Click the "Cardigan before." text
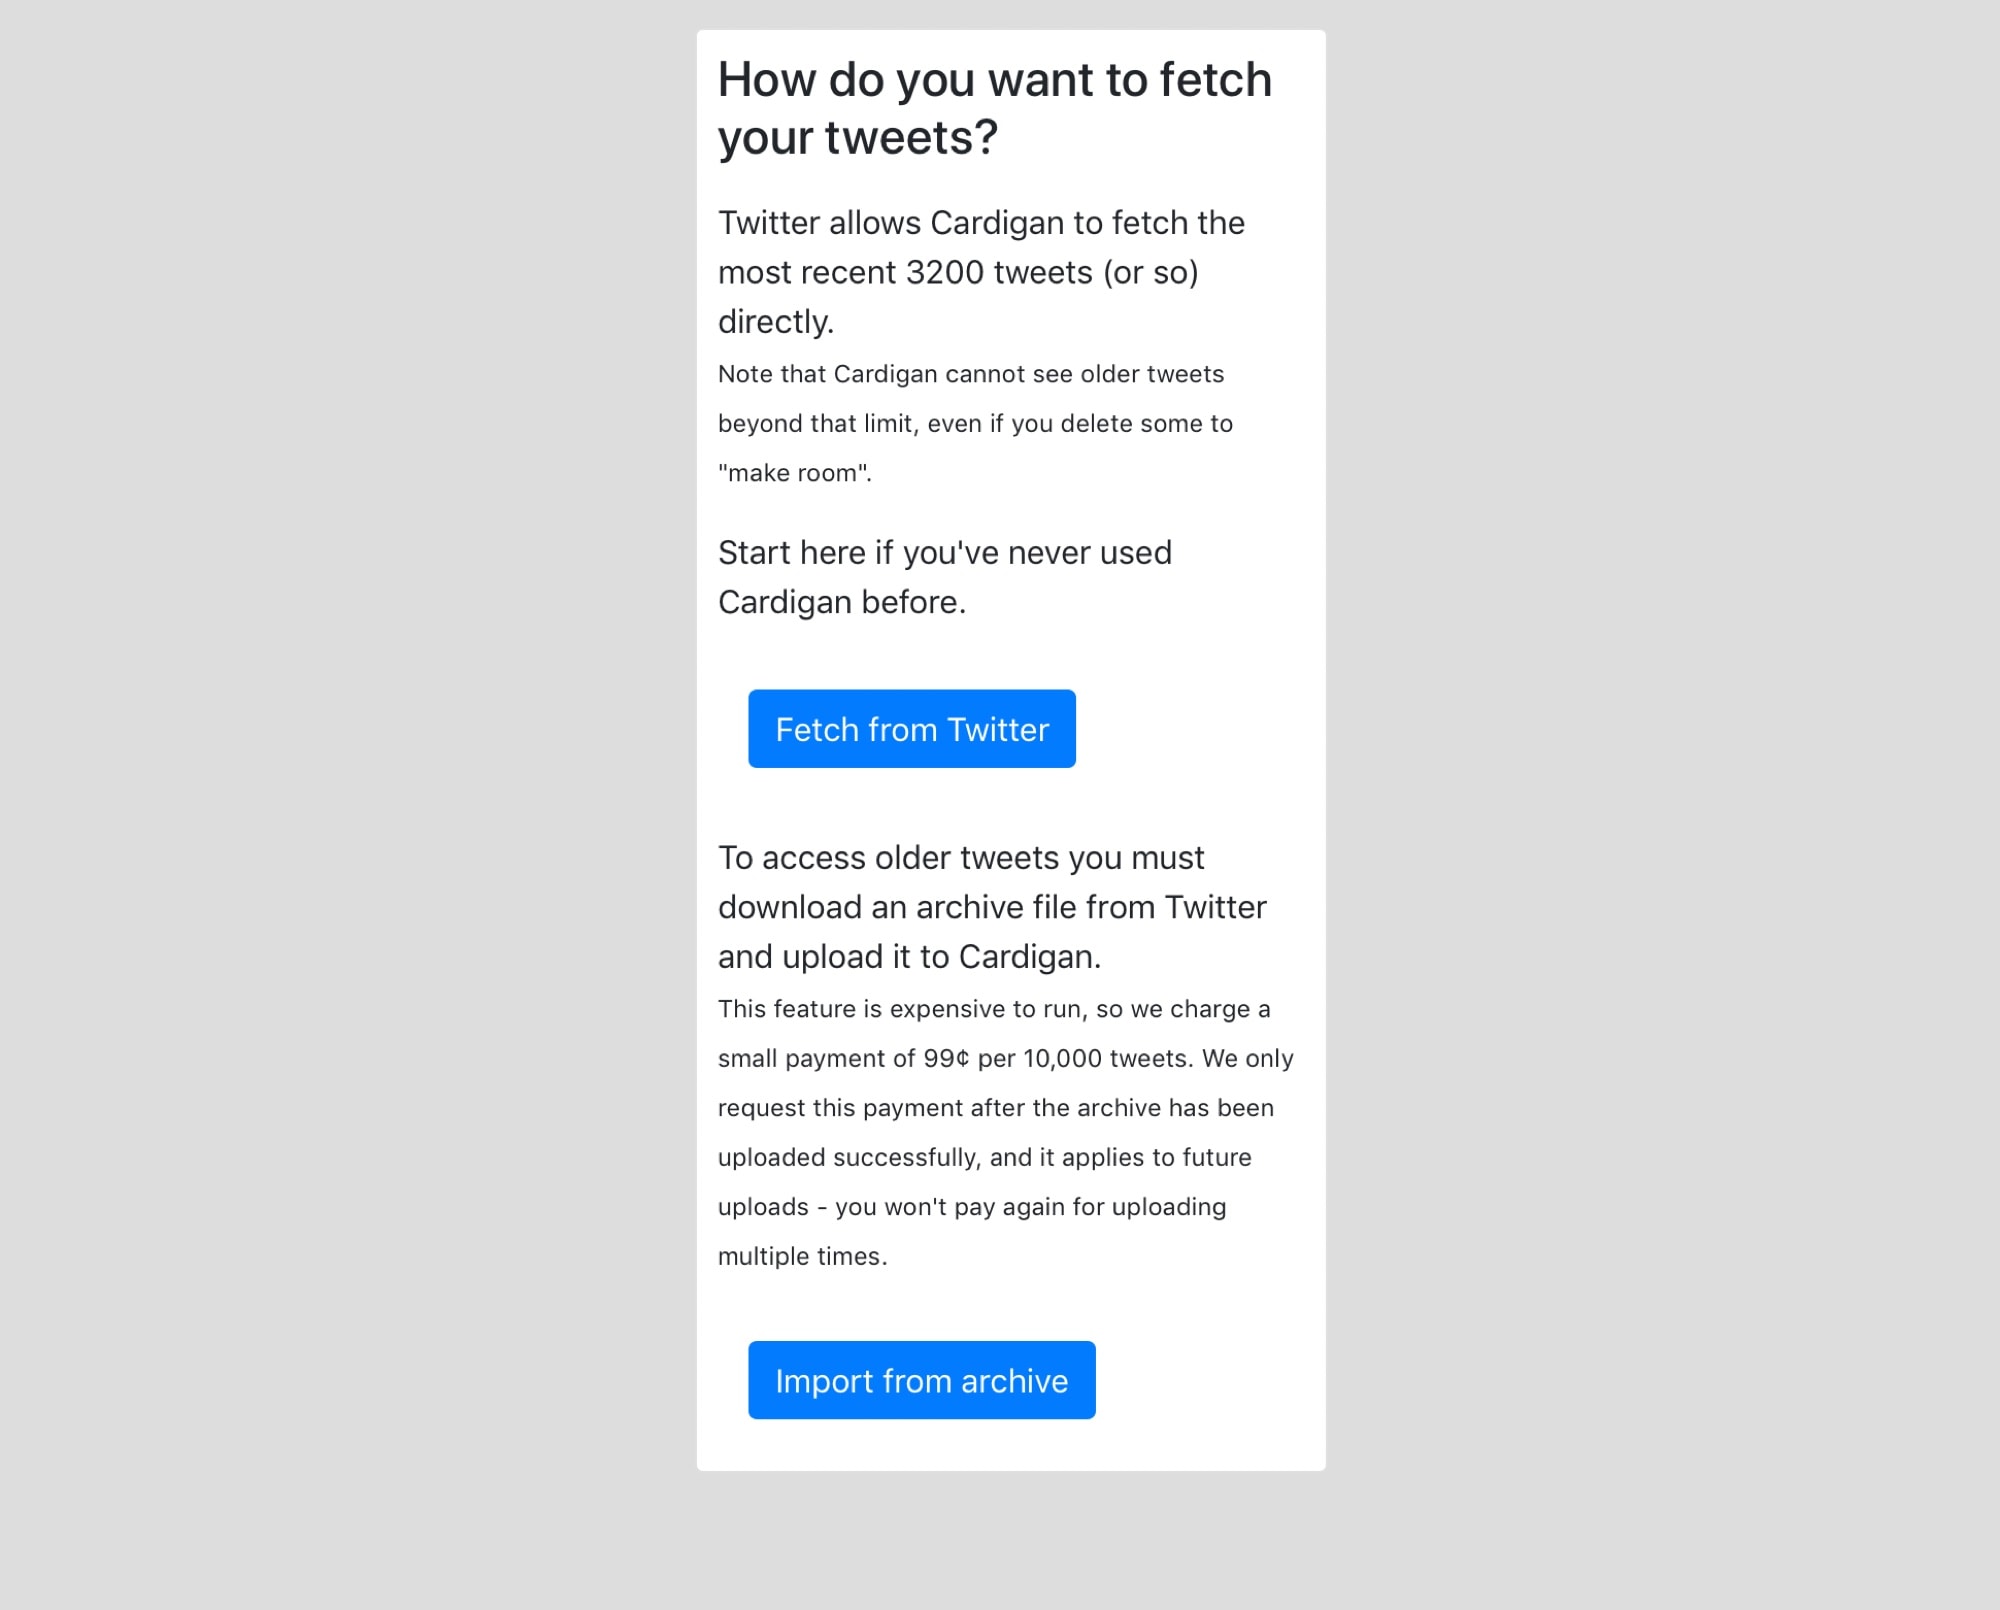Screen dimensions: 2000x1610 (x=841, y=602)
